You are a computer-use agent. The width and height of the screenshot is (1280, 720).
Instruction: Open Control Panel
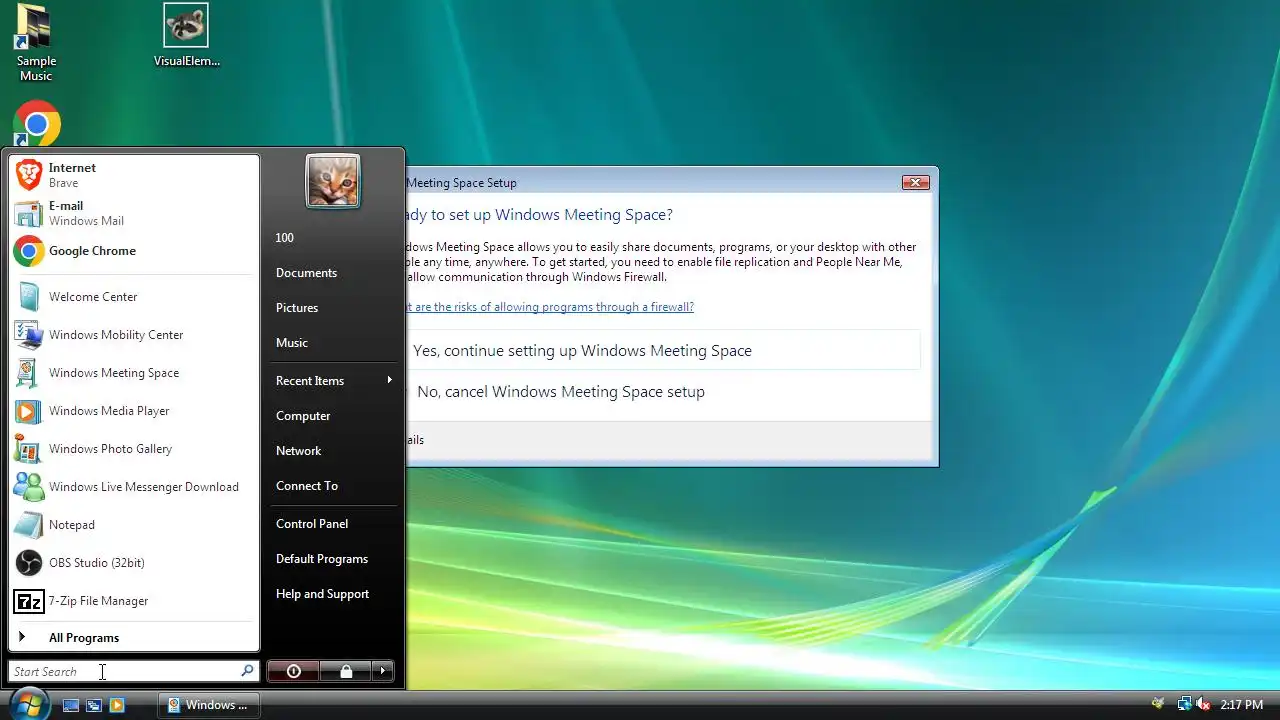click(x=333, y=524)
